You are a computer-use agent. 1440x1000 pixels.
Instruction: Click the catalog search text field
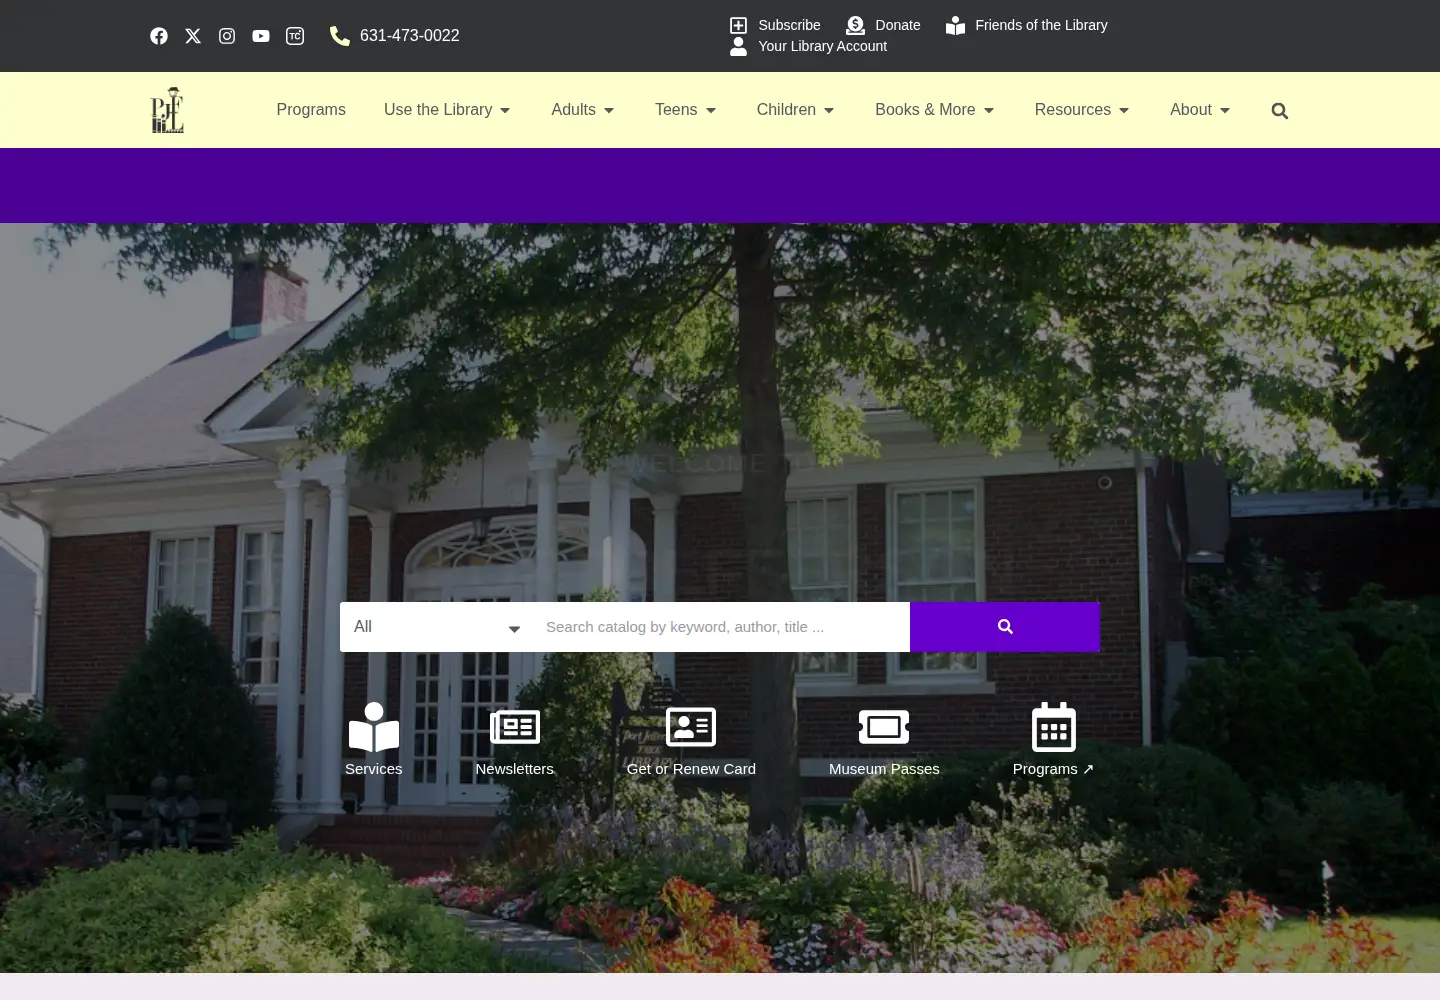pos(722,627)
